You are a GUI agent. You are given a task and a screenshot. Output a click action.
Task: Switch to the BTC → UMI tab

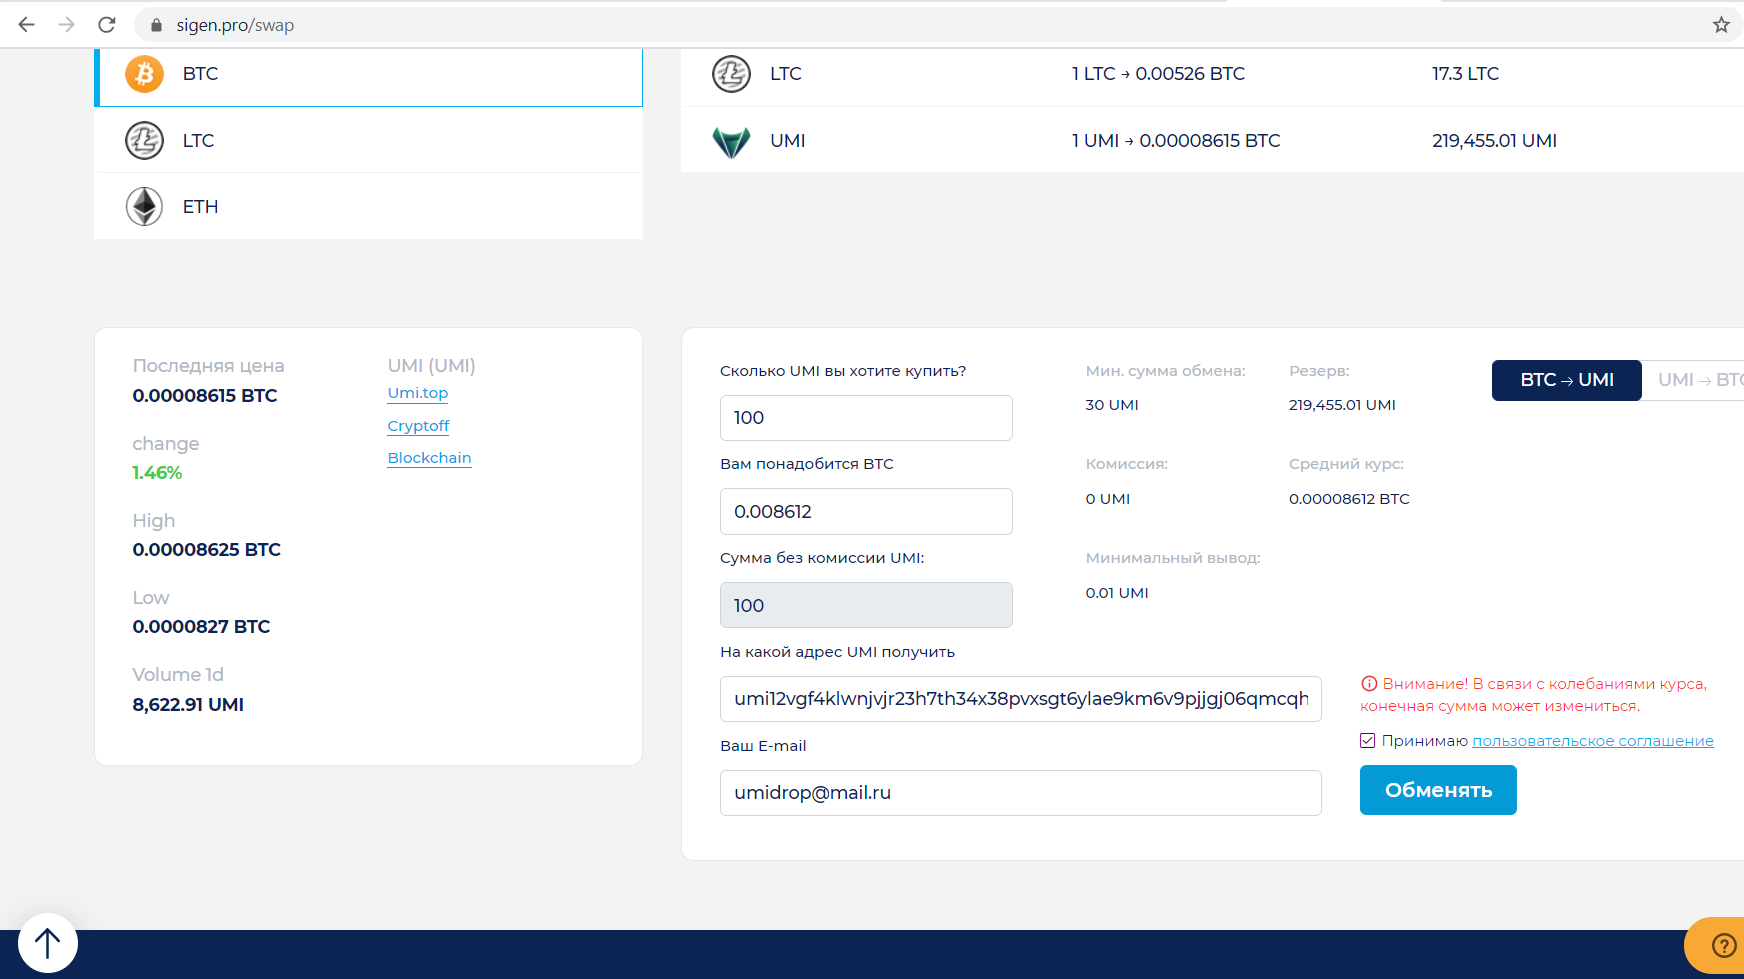coord(1567,380)
